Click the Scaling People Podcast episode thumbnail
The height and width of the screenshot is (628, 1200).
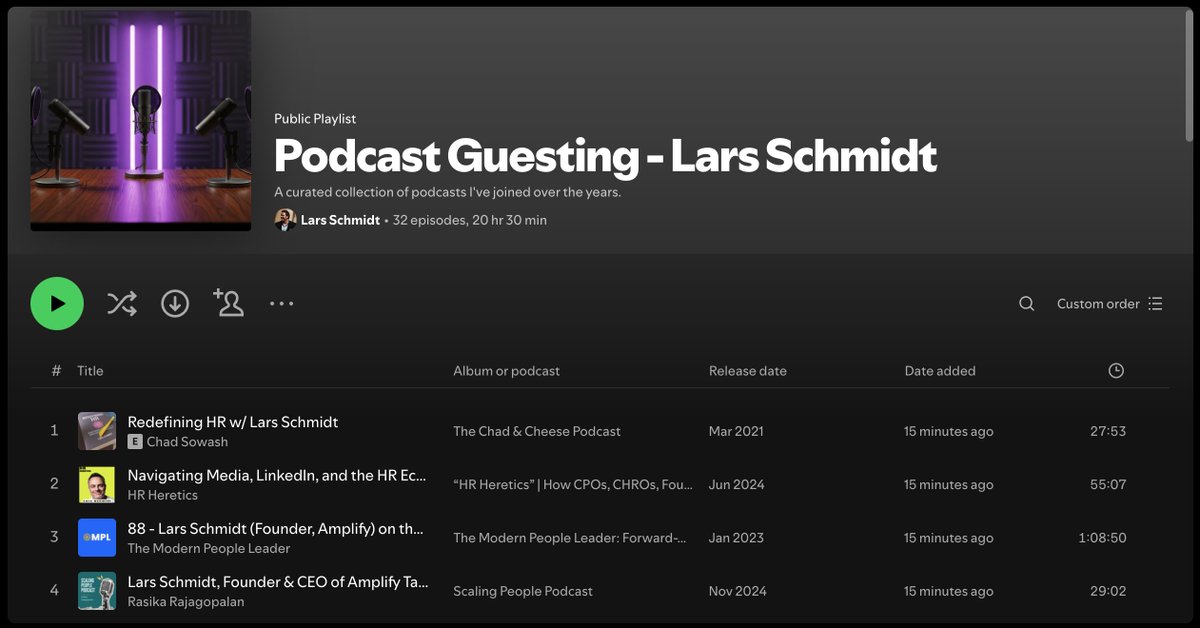coord(97,590)
